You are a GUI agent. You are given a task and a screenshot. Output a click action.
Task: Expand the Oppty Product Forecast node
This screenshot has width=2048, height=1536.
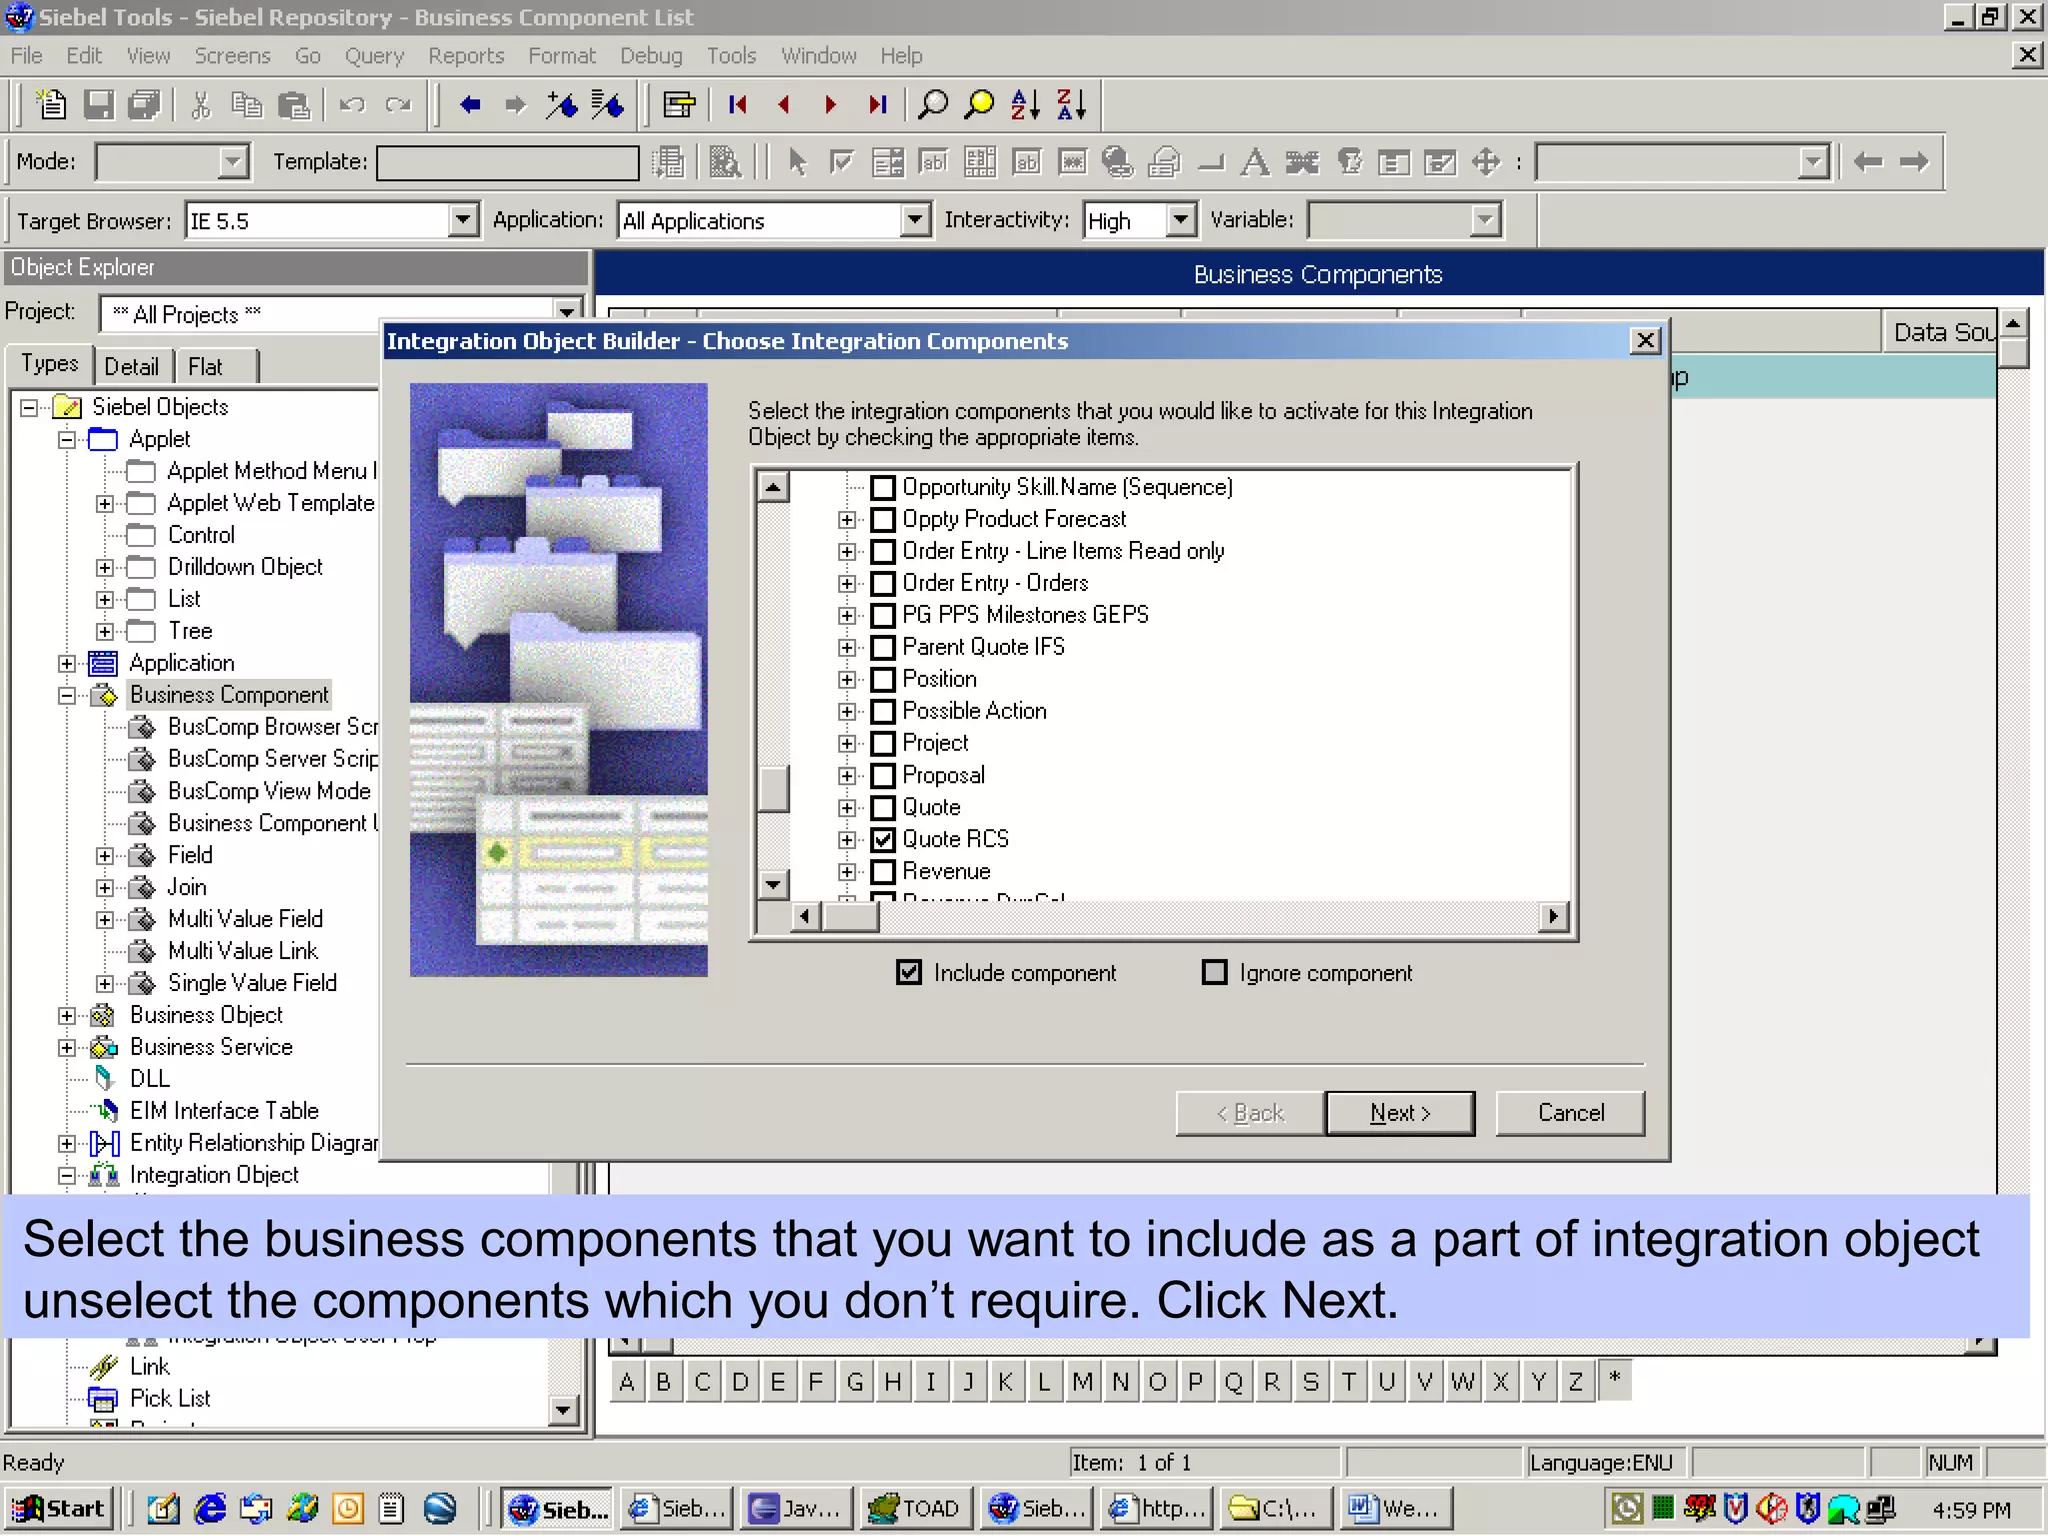tap(847, 519)
